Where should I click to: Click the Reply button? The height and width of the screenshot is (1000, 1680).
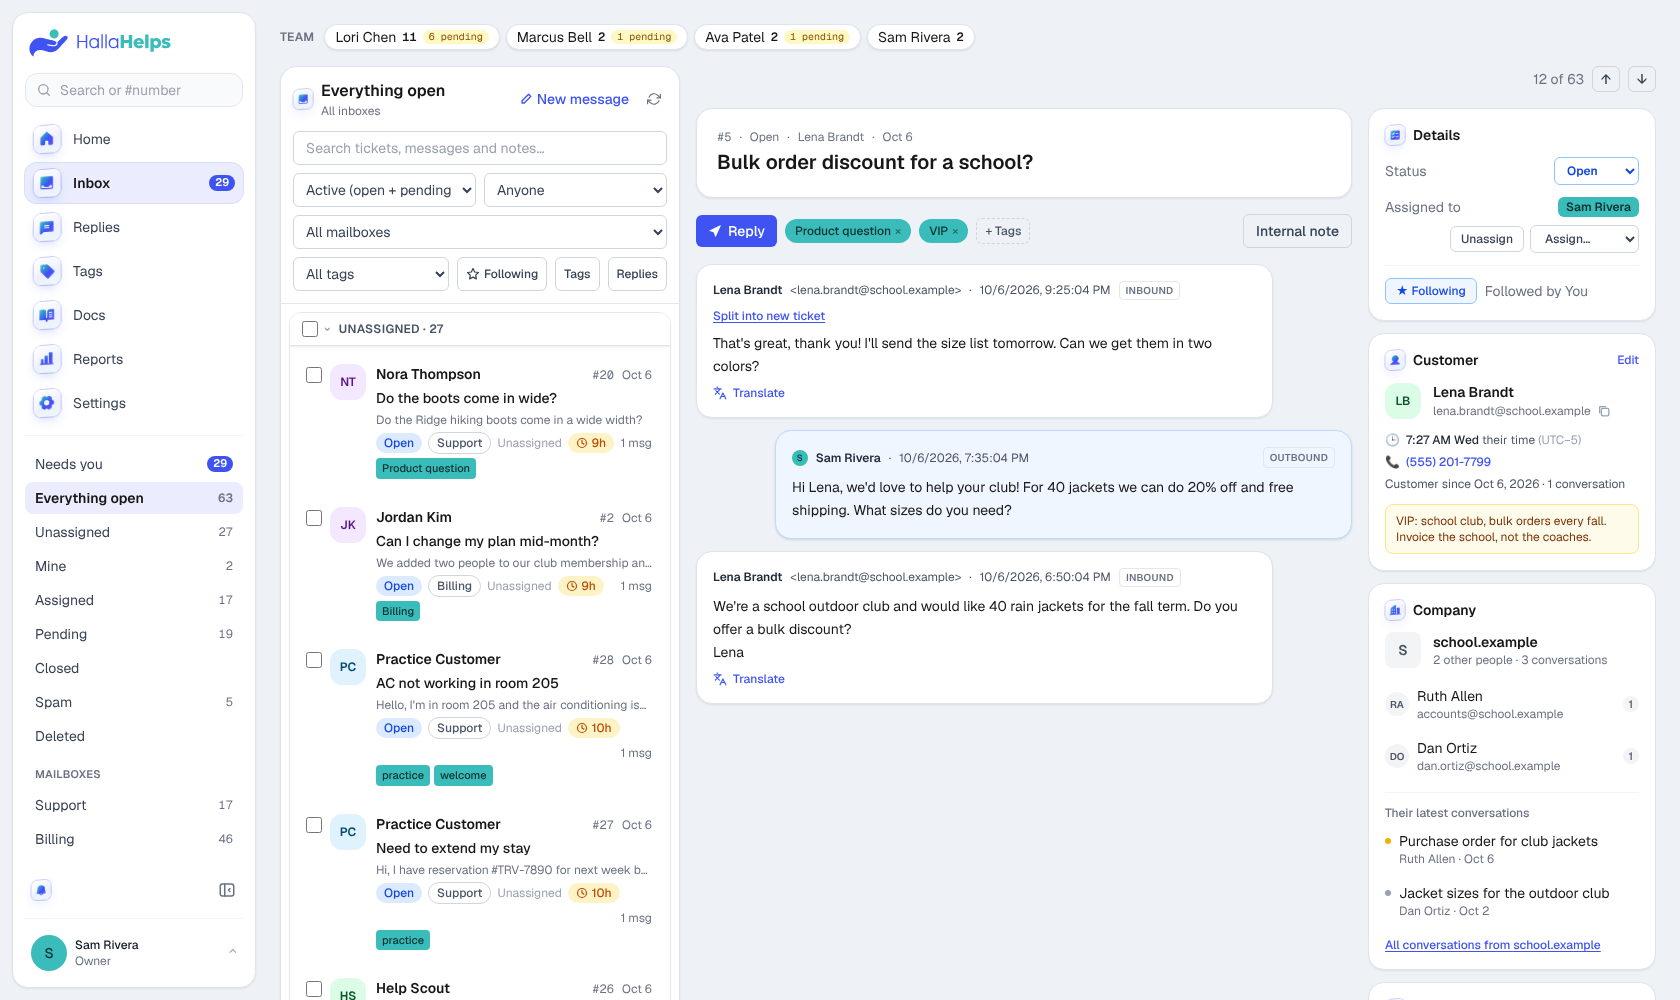736,231
